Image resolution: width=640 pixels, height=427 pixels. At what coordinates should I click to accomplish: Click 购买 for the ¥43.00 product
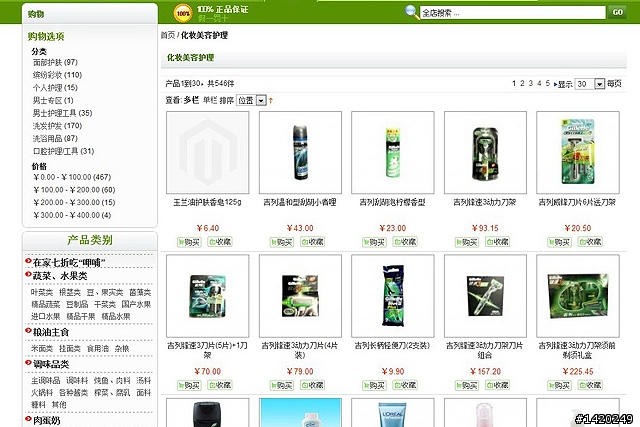pyautogui.click(x=282, y=242)
